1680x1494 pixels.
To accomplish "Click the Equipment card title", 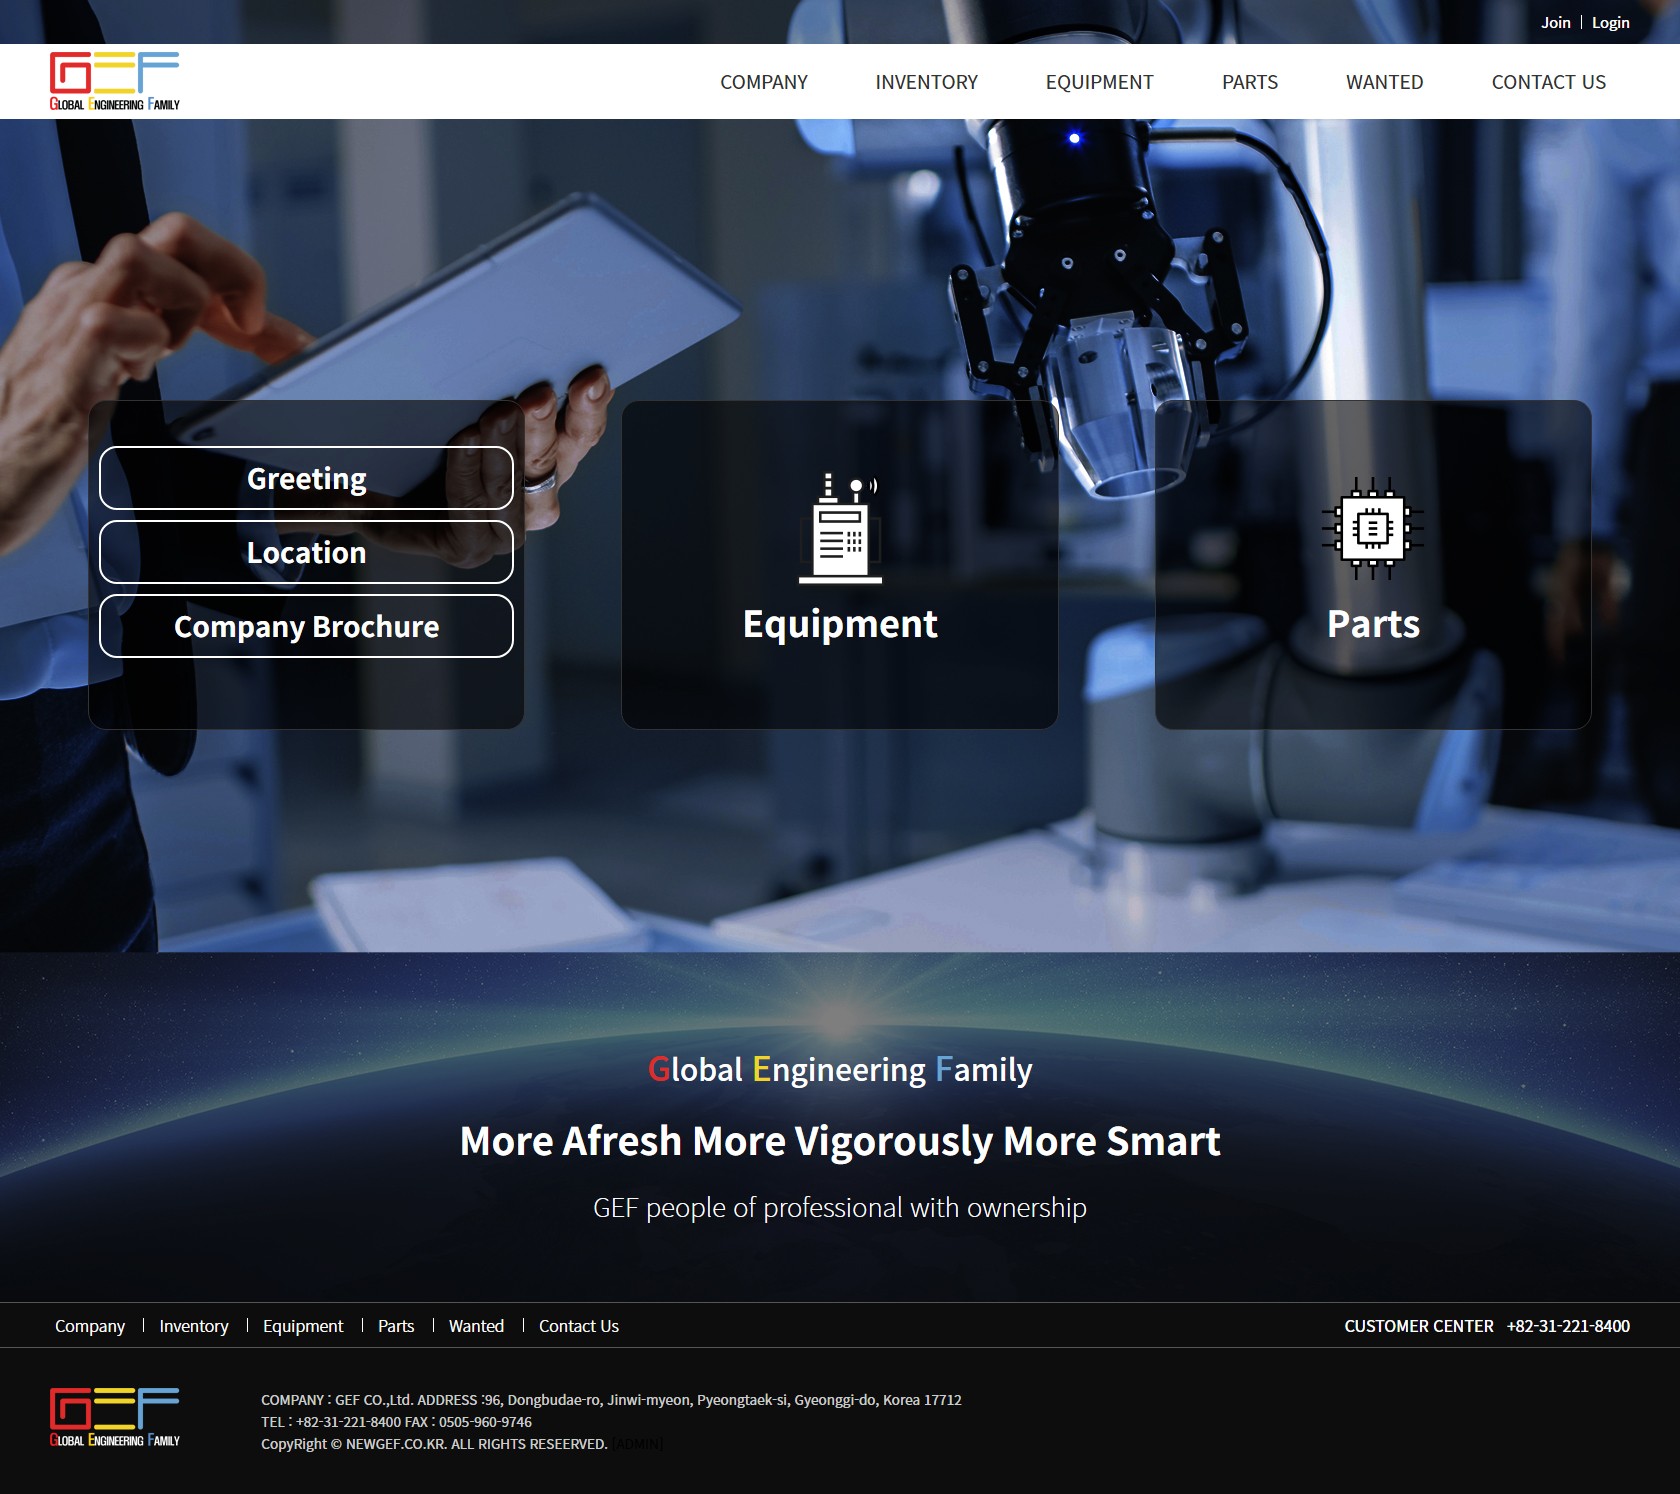I will [x=840, y=624].
